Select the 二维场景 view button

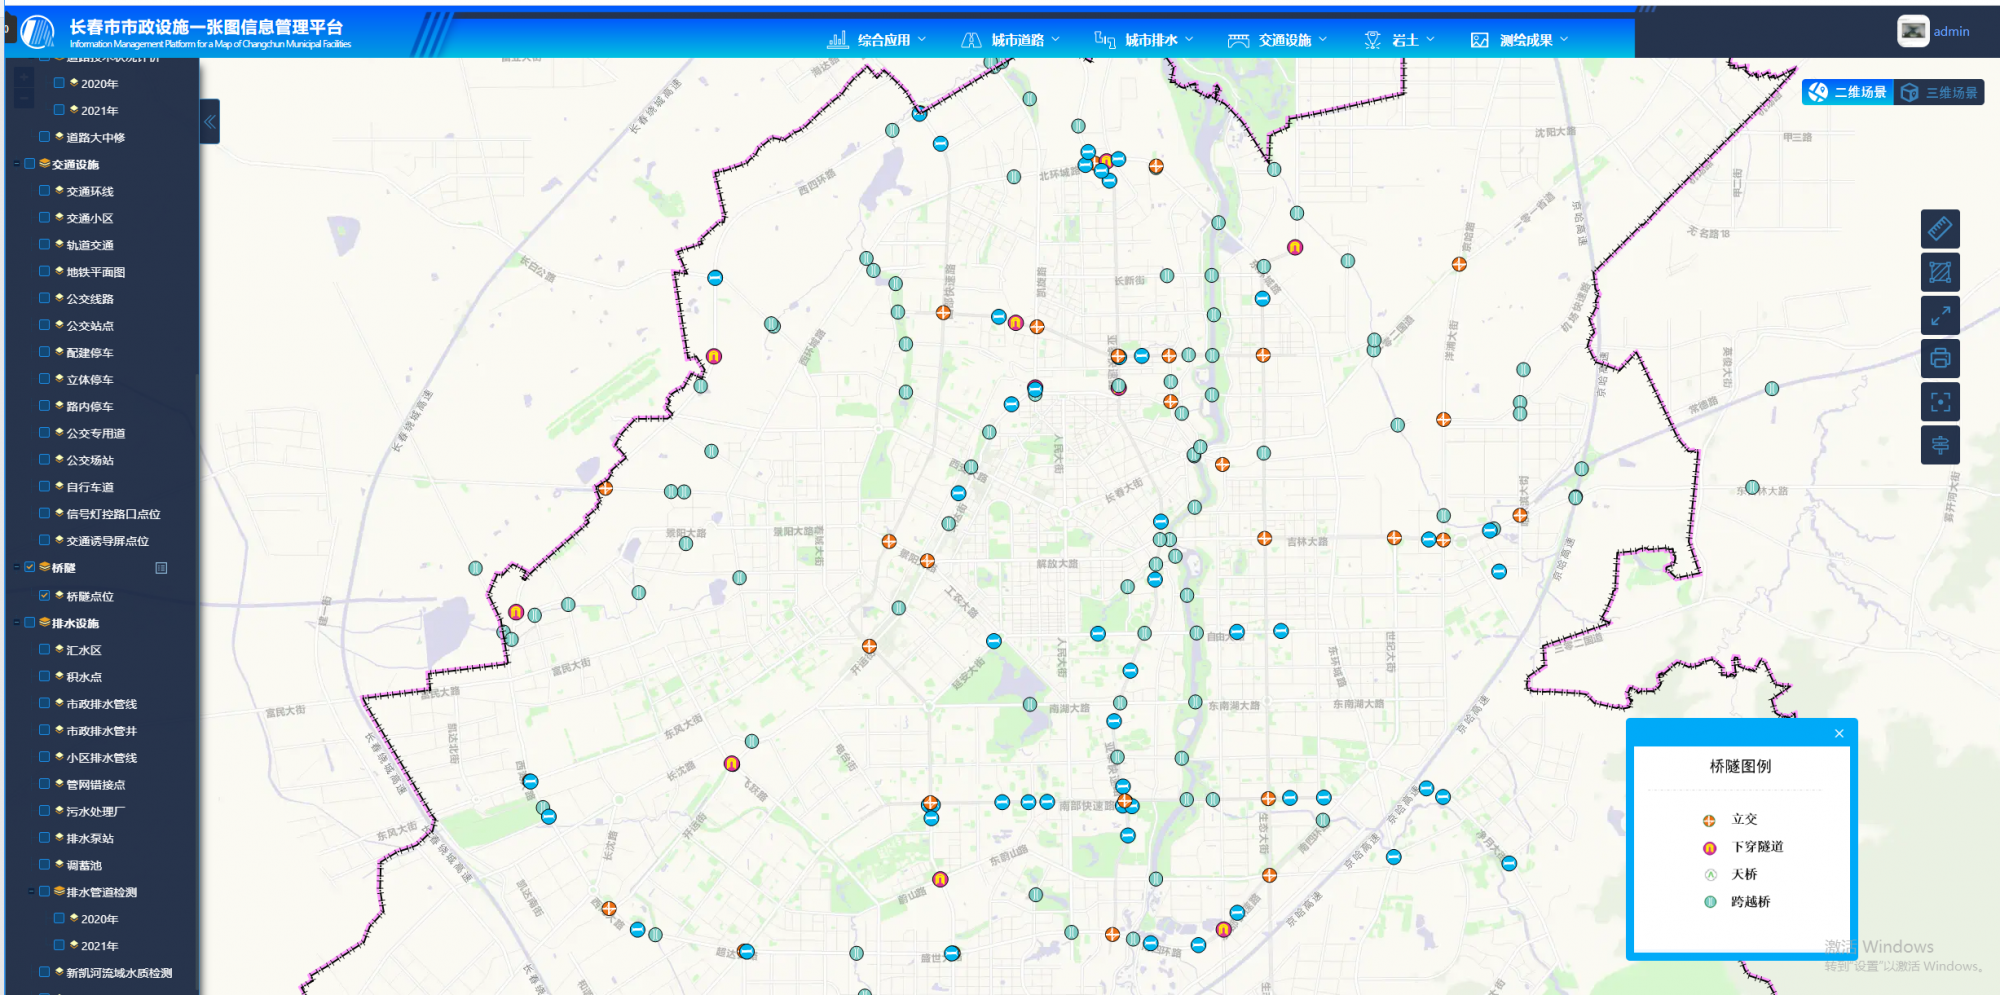pyautogui.click(x=1848, y=93)
